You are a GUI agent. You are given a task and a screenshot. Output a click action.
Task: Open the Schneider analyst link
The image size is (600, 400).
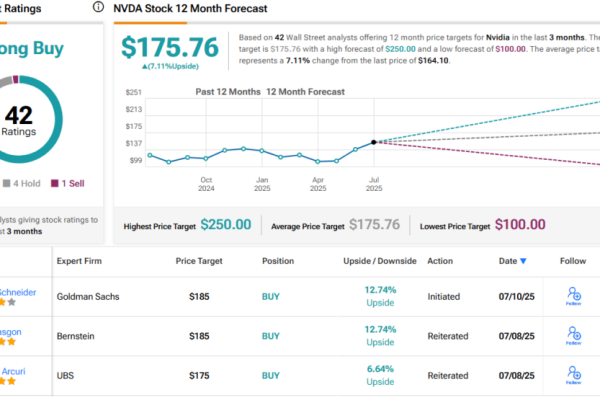(x=17, y=292)
